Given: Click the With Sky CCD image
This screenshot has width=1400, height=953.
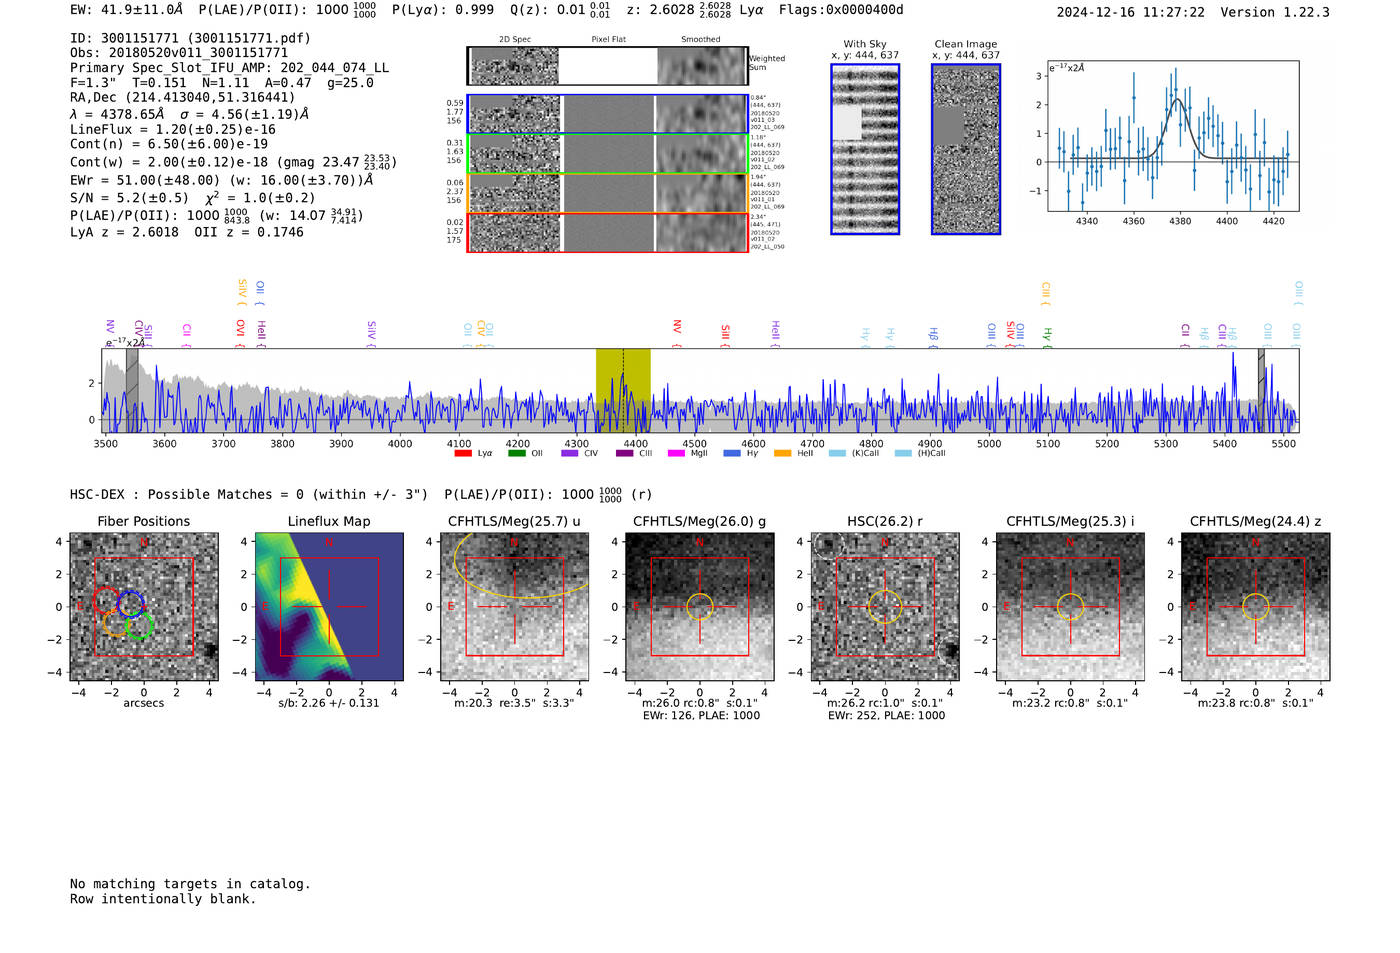Looking at the screenshot, I should point(865,149).
